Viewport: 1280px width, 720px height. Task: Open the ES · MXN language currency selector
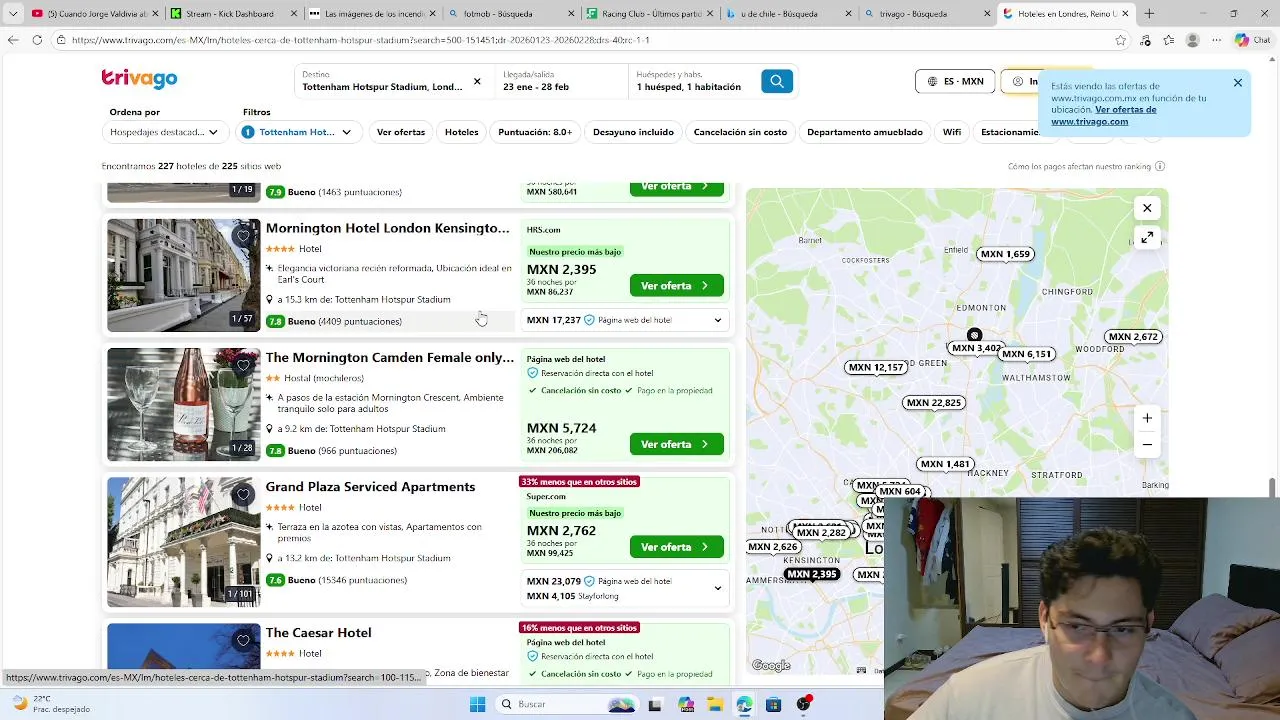coord(955,81)
